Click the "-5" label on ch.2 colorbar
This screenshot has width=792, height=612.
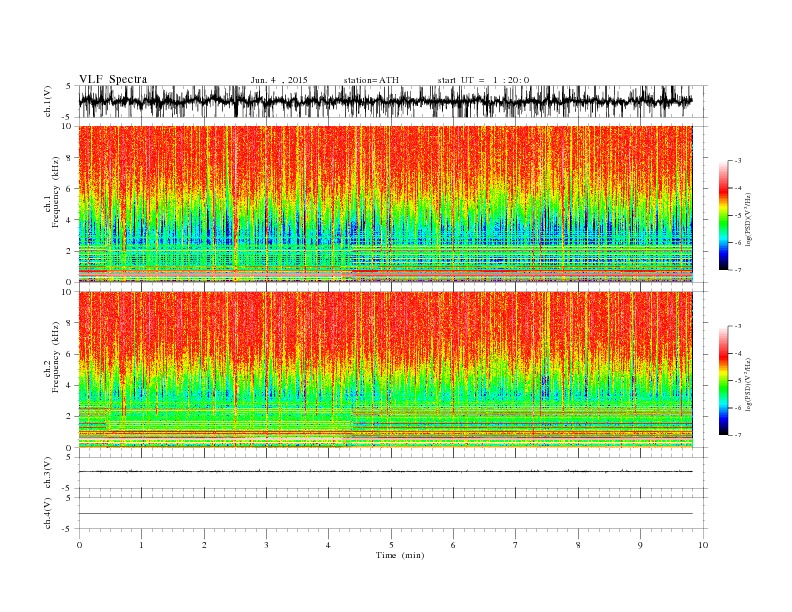(738, 380)
